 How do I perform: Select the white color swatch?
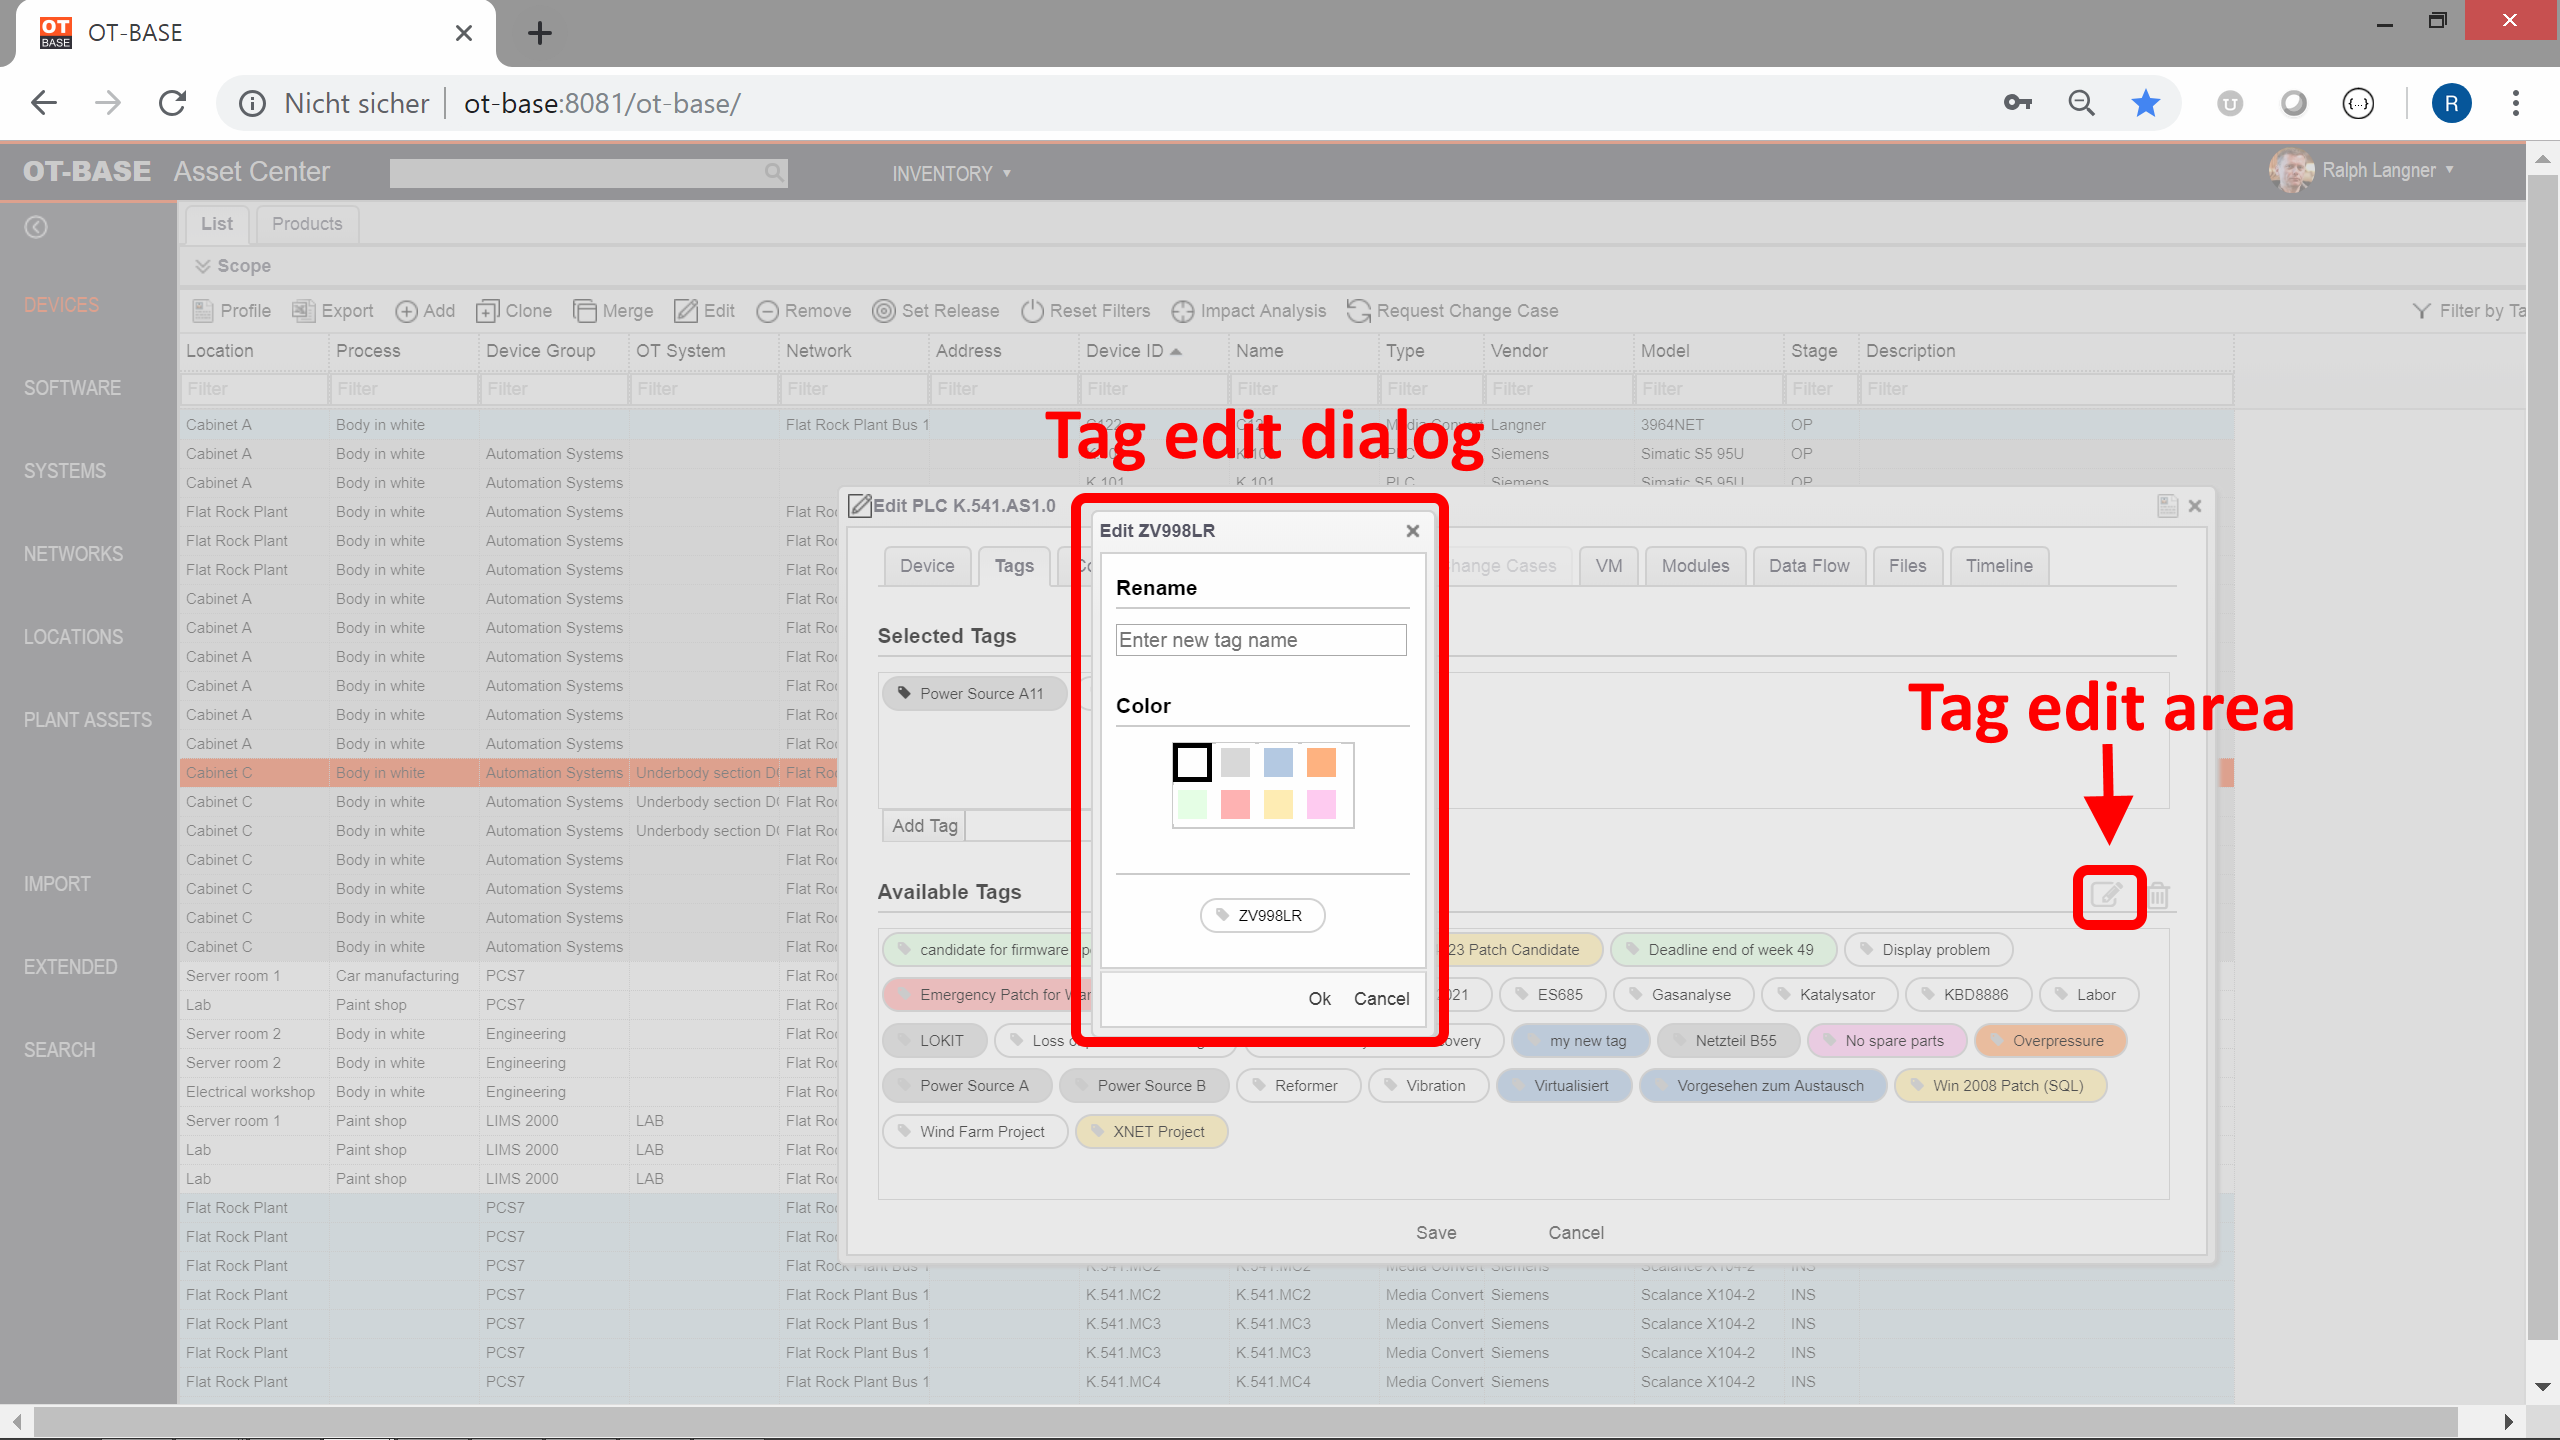coord(1192,763)
